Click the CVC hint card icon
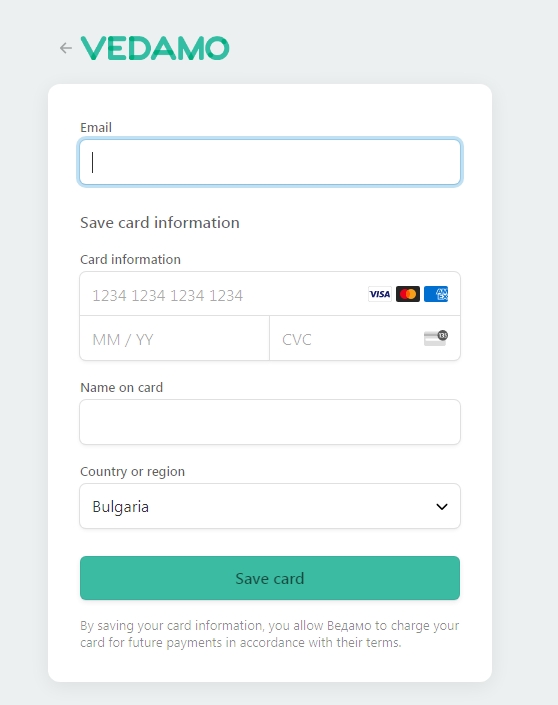 tap(436, 338)
